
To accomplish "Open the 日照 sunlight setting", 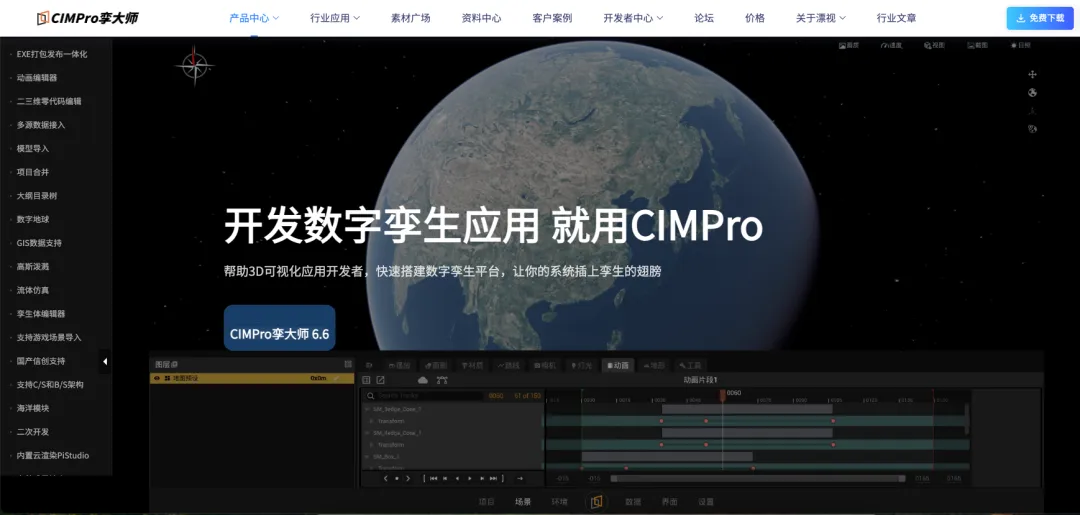I will pos(1021,45).
